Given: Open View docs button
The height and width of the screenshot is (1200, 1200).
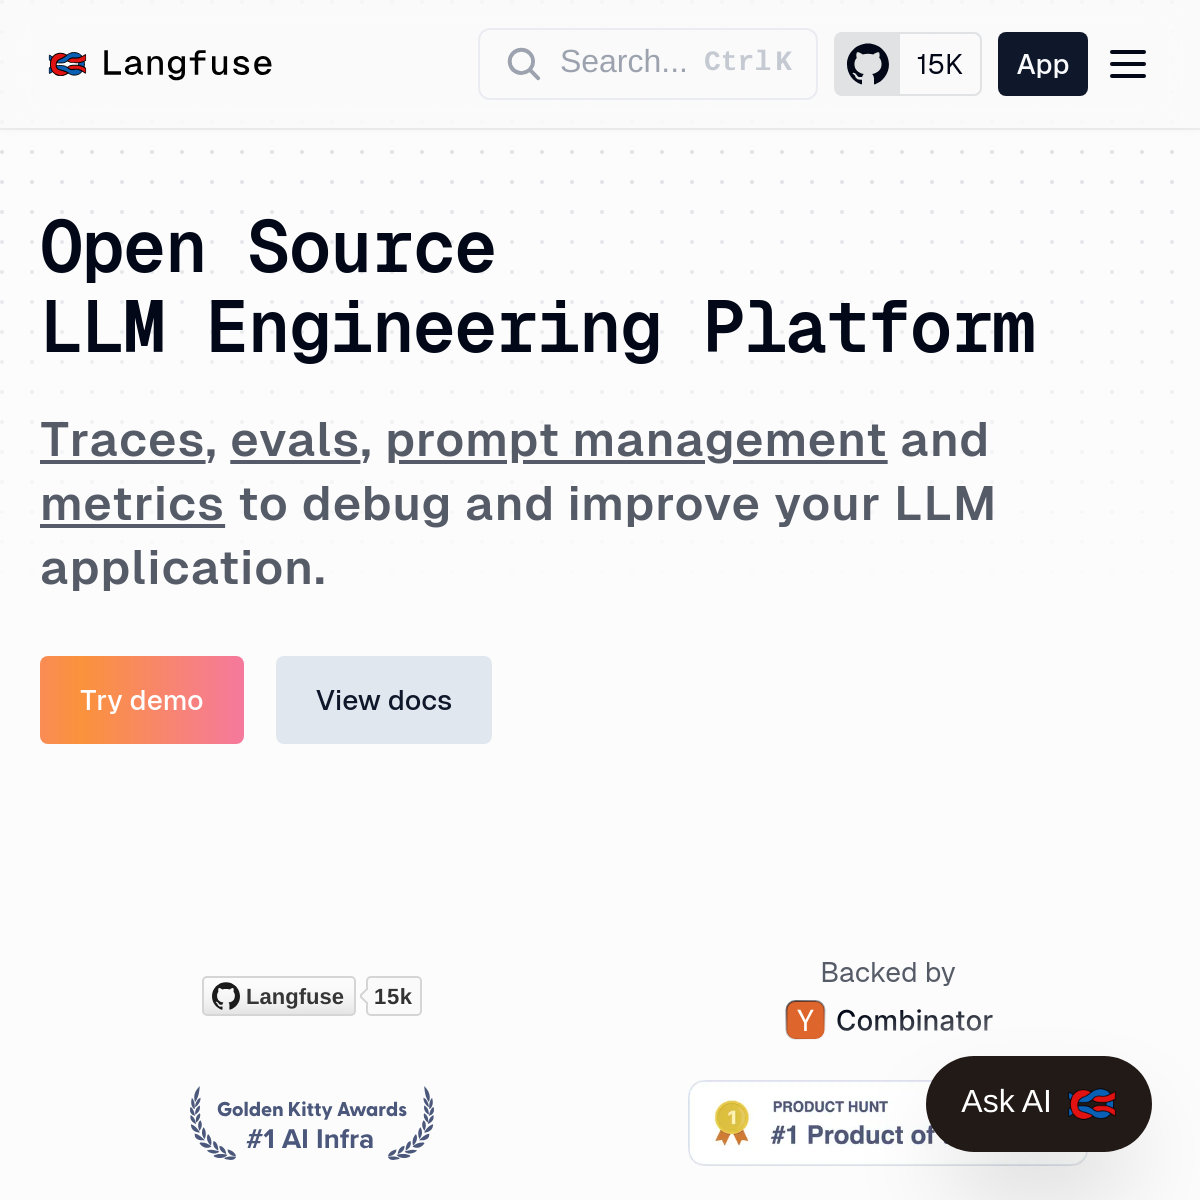Looking at the screenshot, I should (x=384, y=700).
